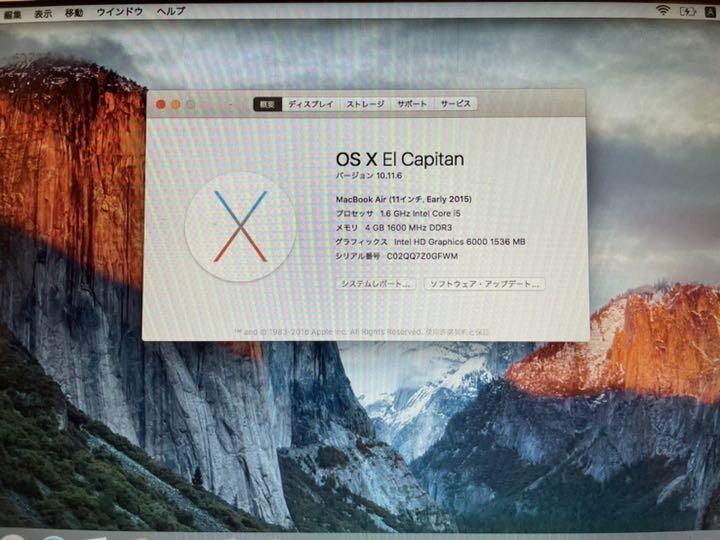Click the OS X El Capitan title
This screenshot has width=720, height=540.
coord(400,159)
